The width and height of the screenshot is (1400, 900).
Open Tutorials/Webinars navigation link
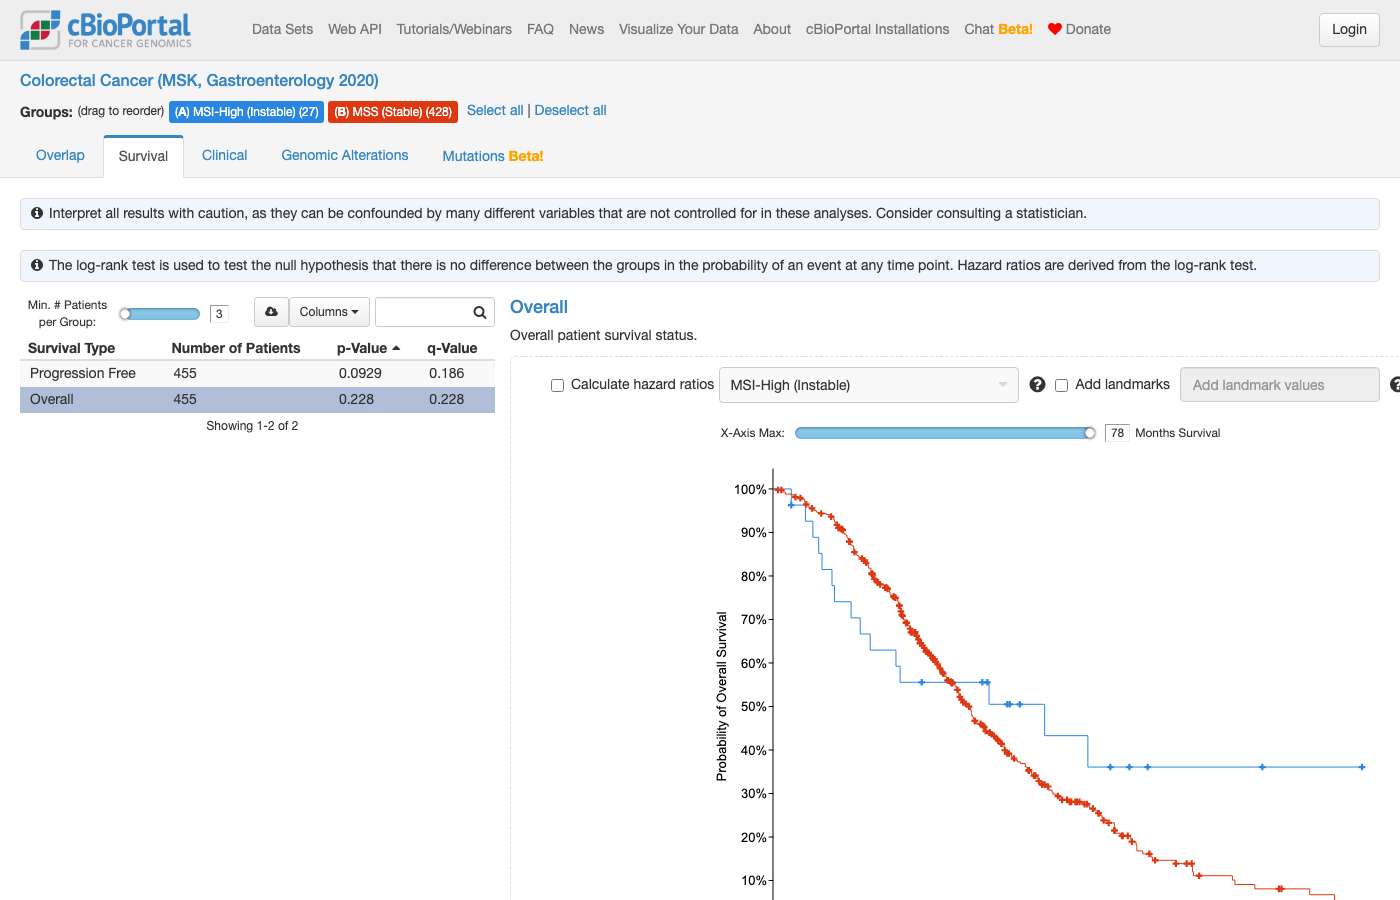coord(454,29)
